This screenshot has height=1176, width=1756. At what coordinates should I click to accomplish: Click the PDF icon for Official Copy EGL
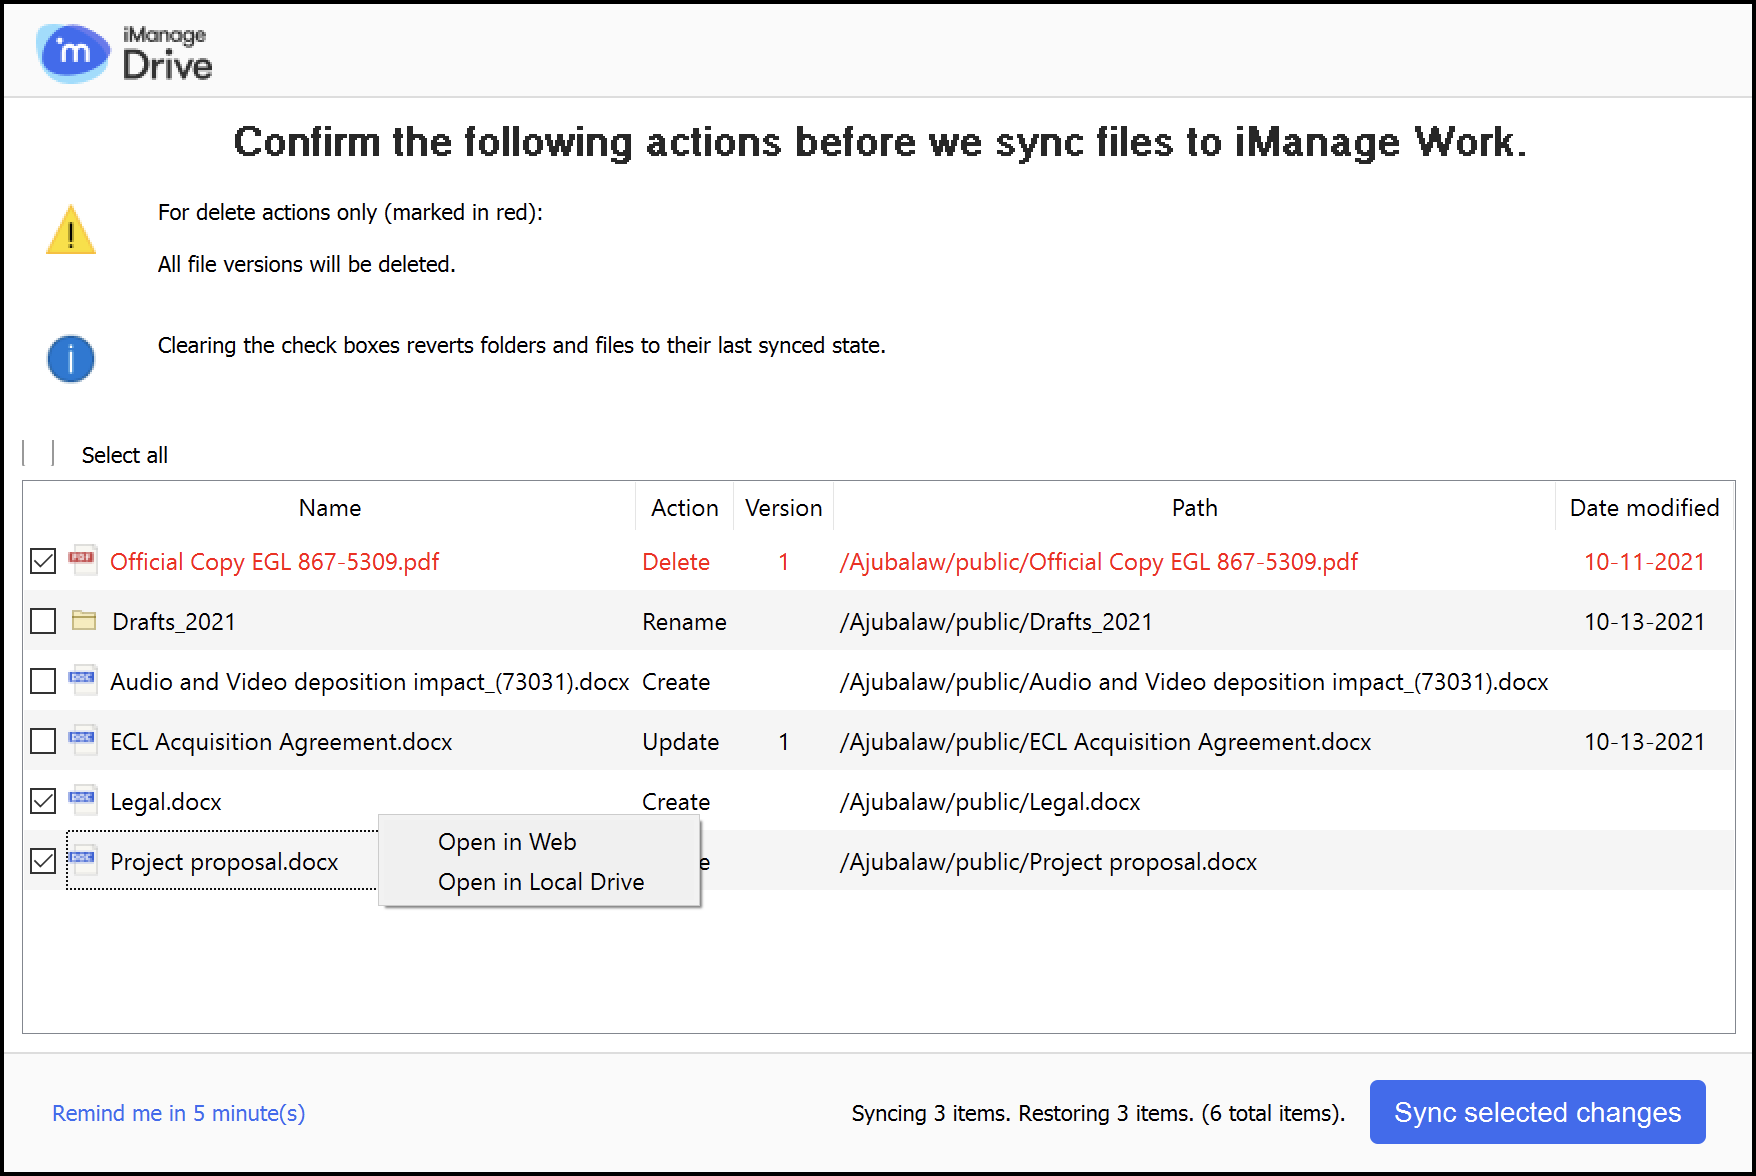(83, 559)
